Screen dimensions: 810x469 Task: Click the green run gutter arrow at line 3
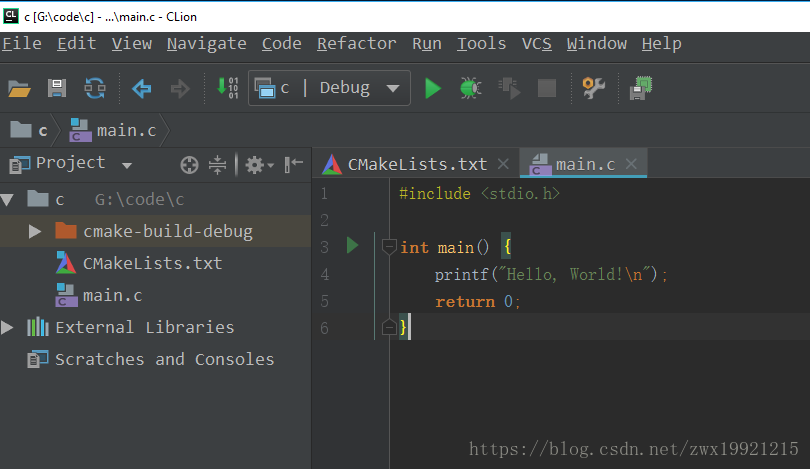pos(352,245)
